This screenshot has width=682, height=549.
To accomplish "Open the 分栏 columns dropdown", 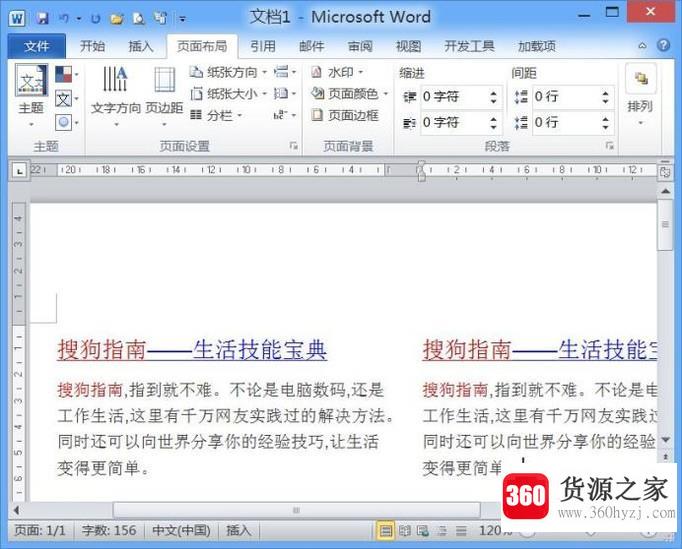I will pos(216,115).
